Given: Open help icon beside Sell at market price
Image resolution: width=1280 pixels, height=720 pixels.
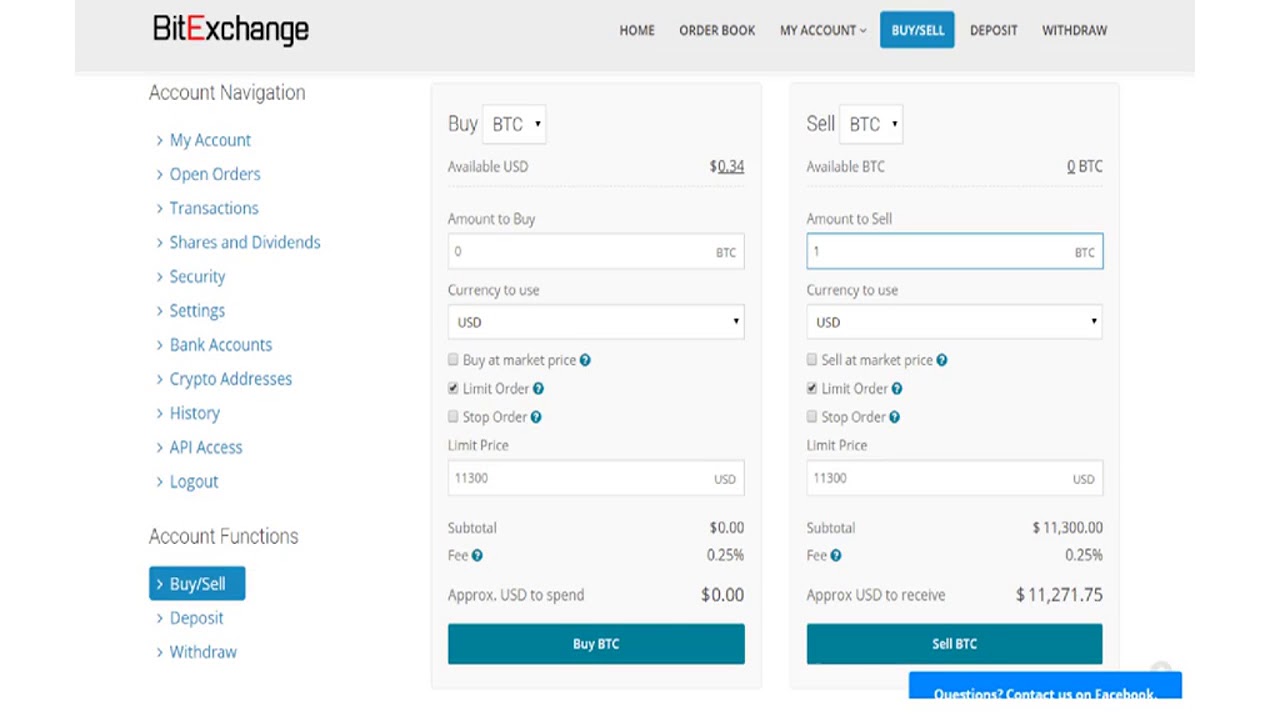Looking at the screenshot, I should click(941, 360).
